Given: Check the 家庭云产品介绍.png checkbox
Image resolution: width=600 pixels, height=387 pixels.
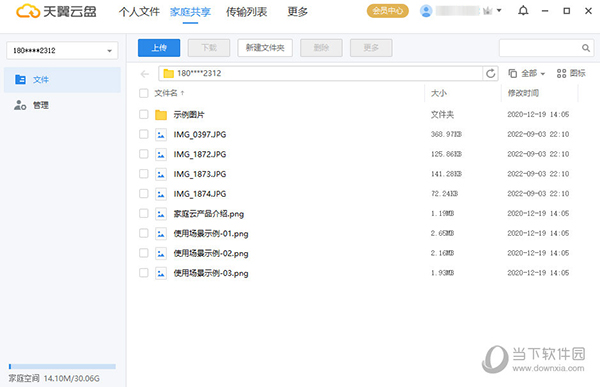Looking at the screenshot, I should (143, 213).
